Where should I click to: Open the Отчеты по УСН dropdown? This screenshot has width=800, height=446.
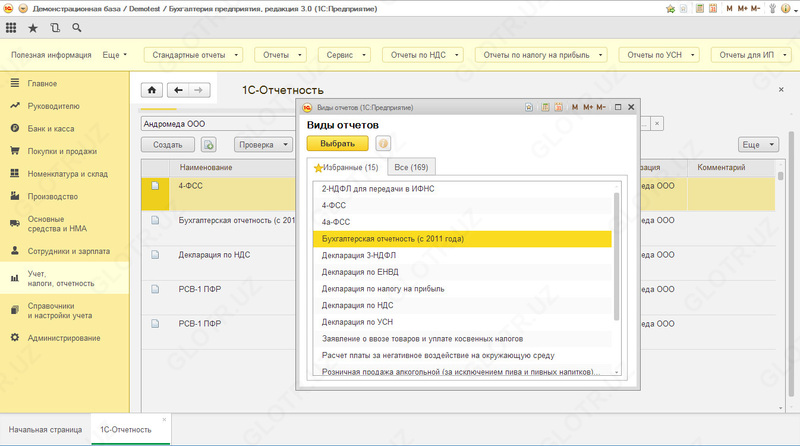659,55
